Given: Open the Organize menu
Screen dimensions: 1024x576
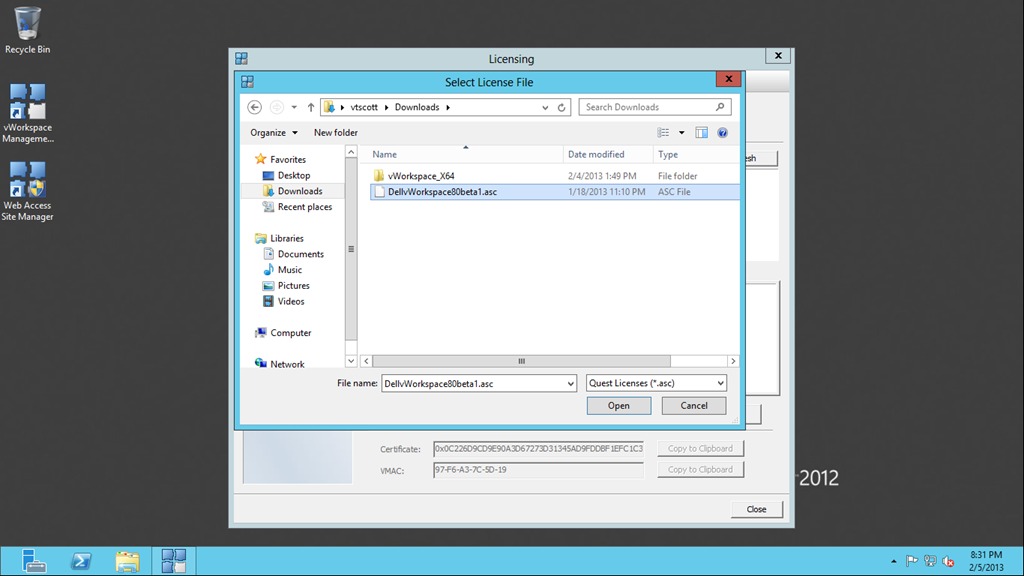Looking at the screenshot, I should [274, 133].
